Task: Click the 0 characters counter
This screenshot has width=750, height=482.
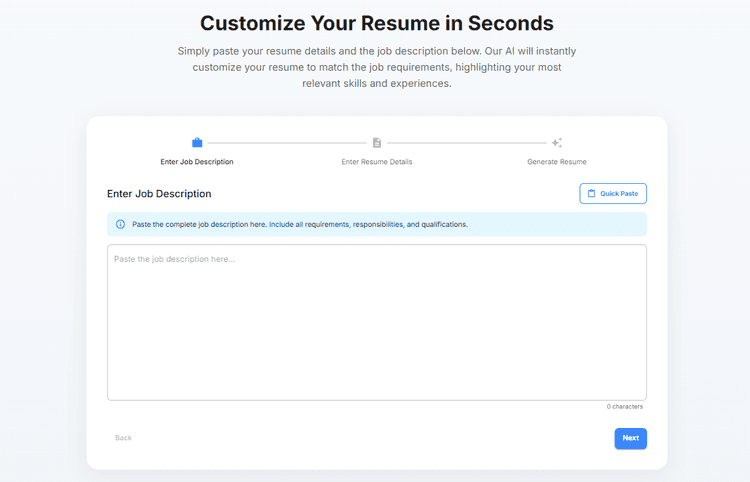Action: point(624,407)
